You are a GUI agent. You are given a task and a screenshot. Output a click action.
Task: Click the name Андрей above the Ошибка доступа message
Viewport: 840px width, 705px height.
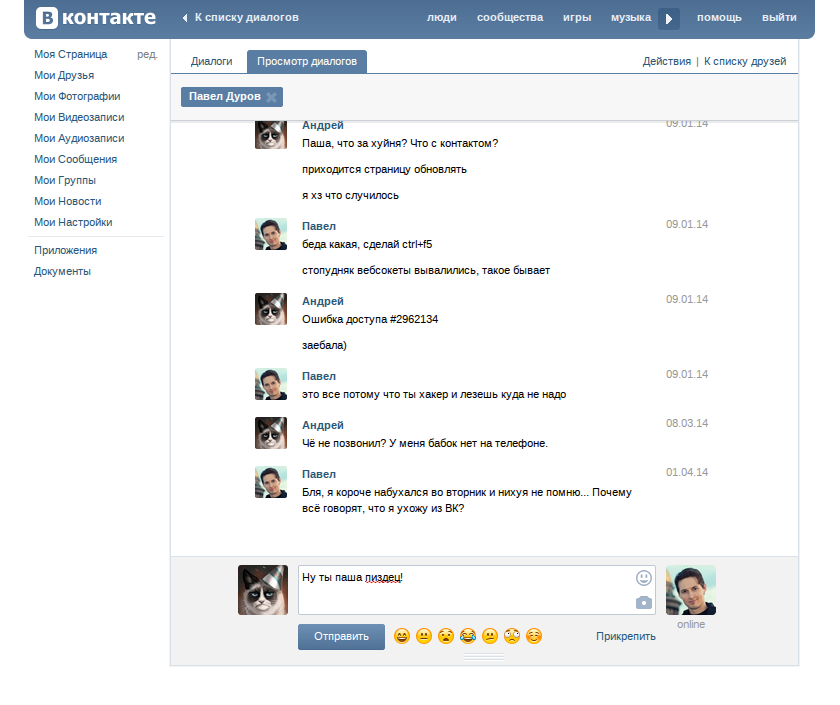[322, 301]
